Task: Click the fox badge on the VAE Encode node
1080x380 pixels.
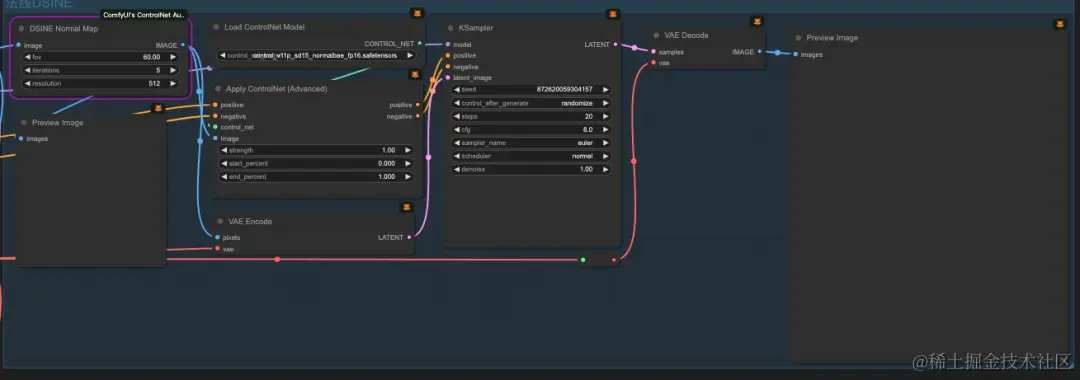Action: point(407,207)
